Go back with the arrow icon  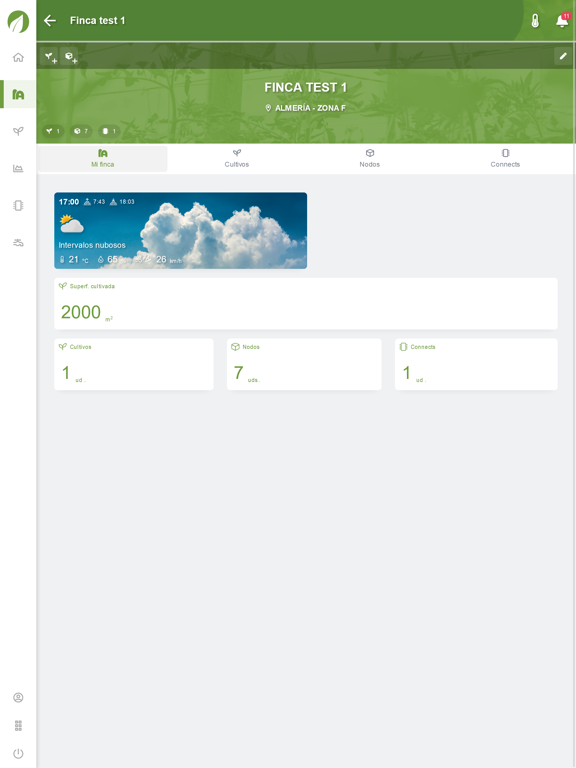(x=50, y=21)
